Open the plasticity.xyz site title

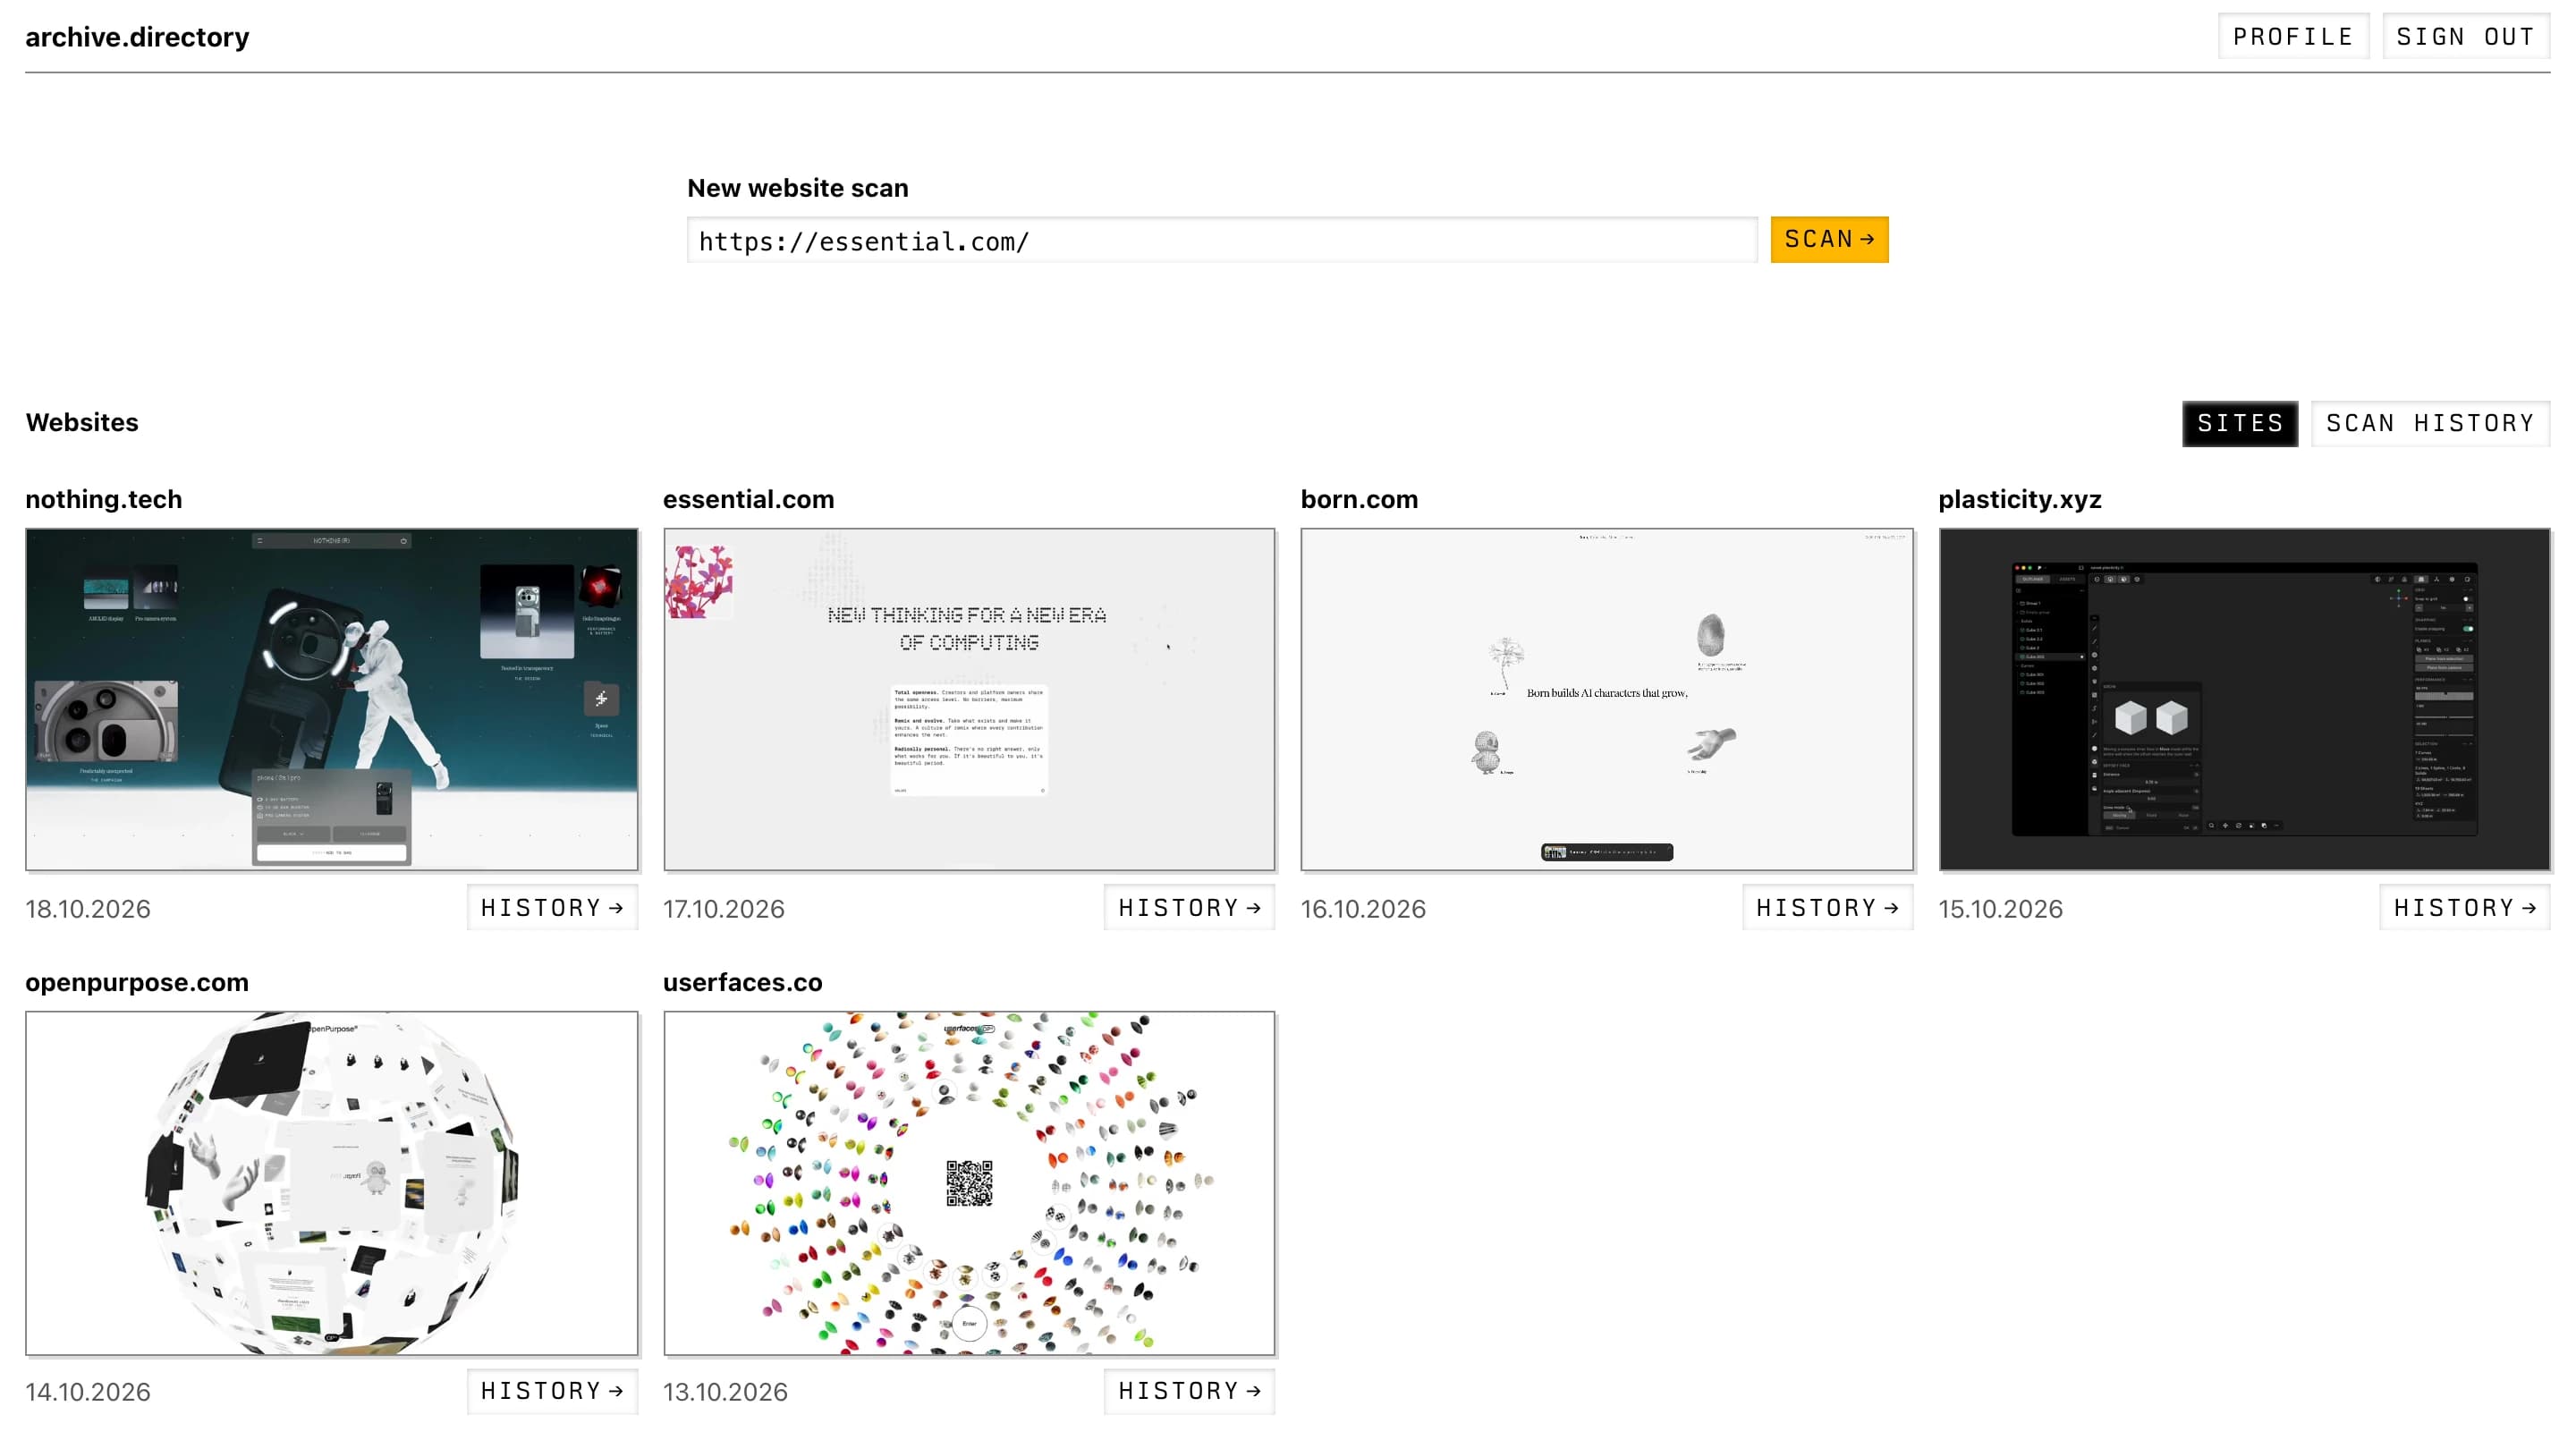[x=2020, y=499]
